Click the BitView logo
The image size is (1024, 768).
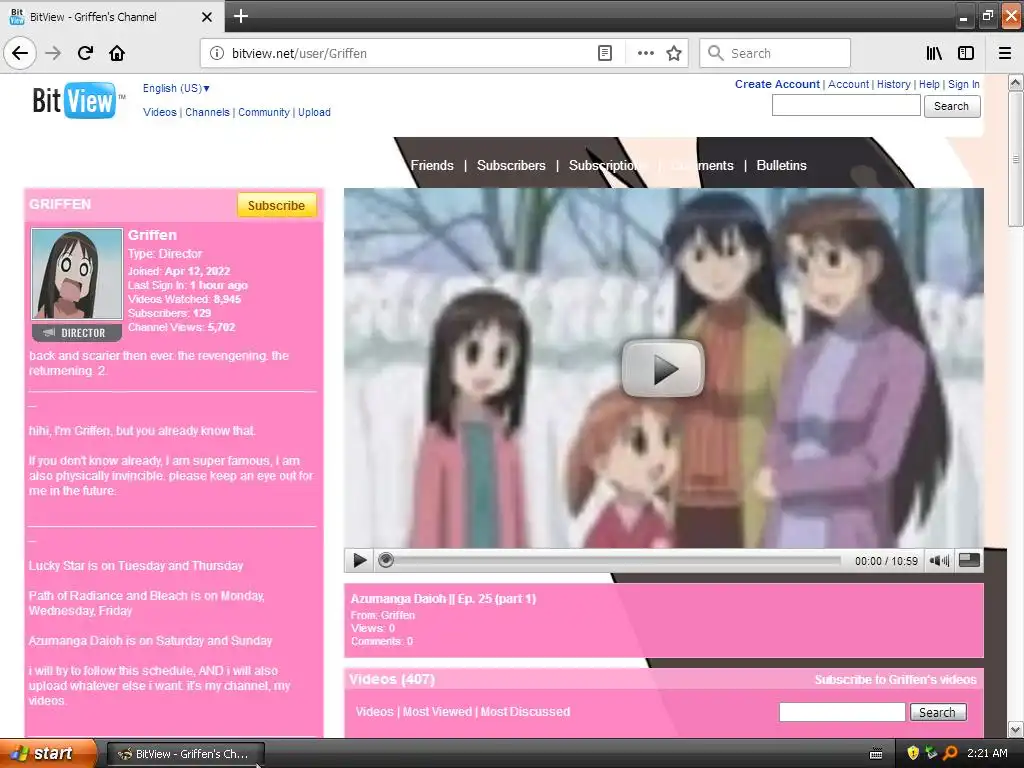(78, 101)
